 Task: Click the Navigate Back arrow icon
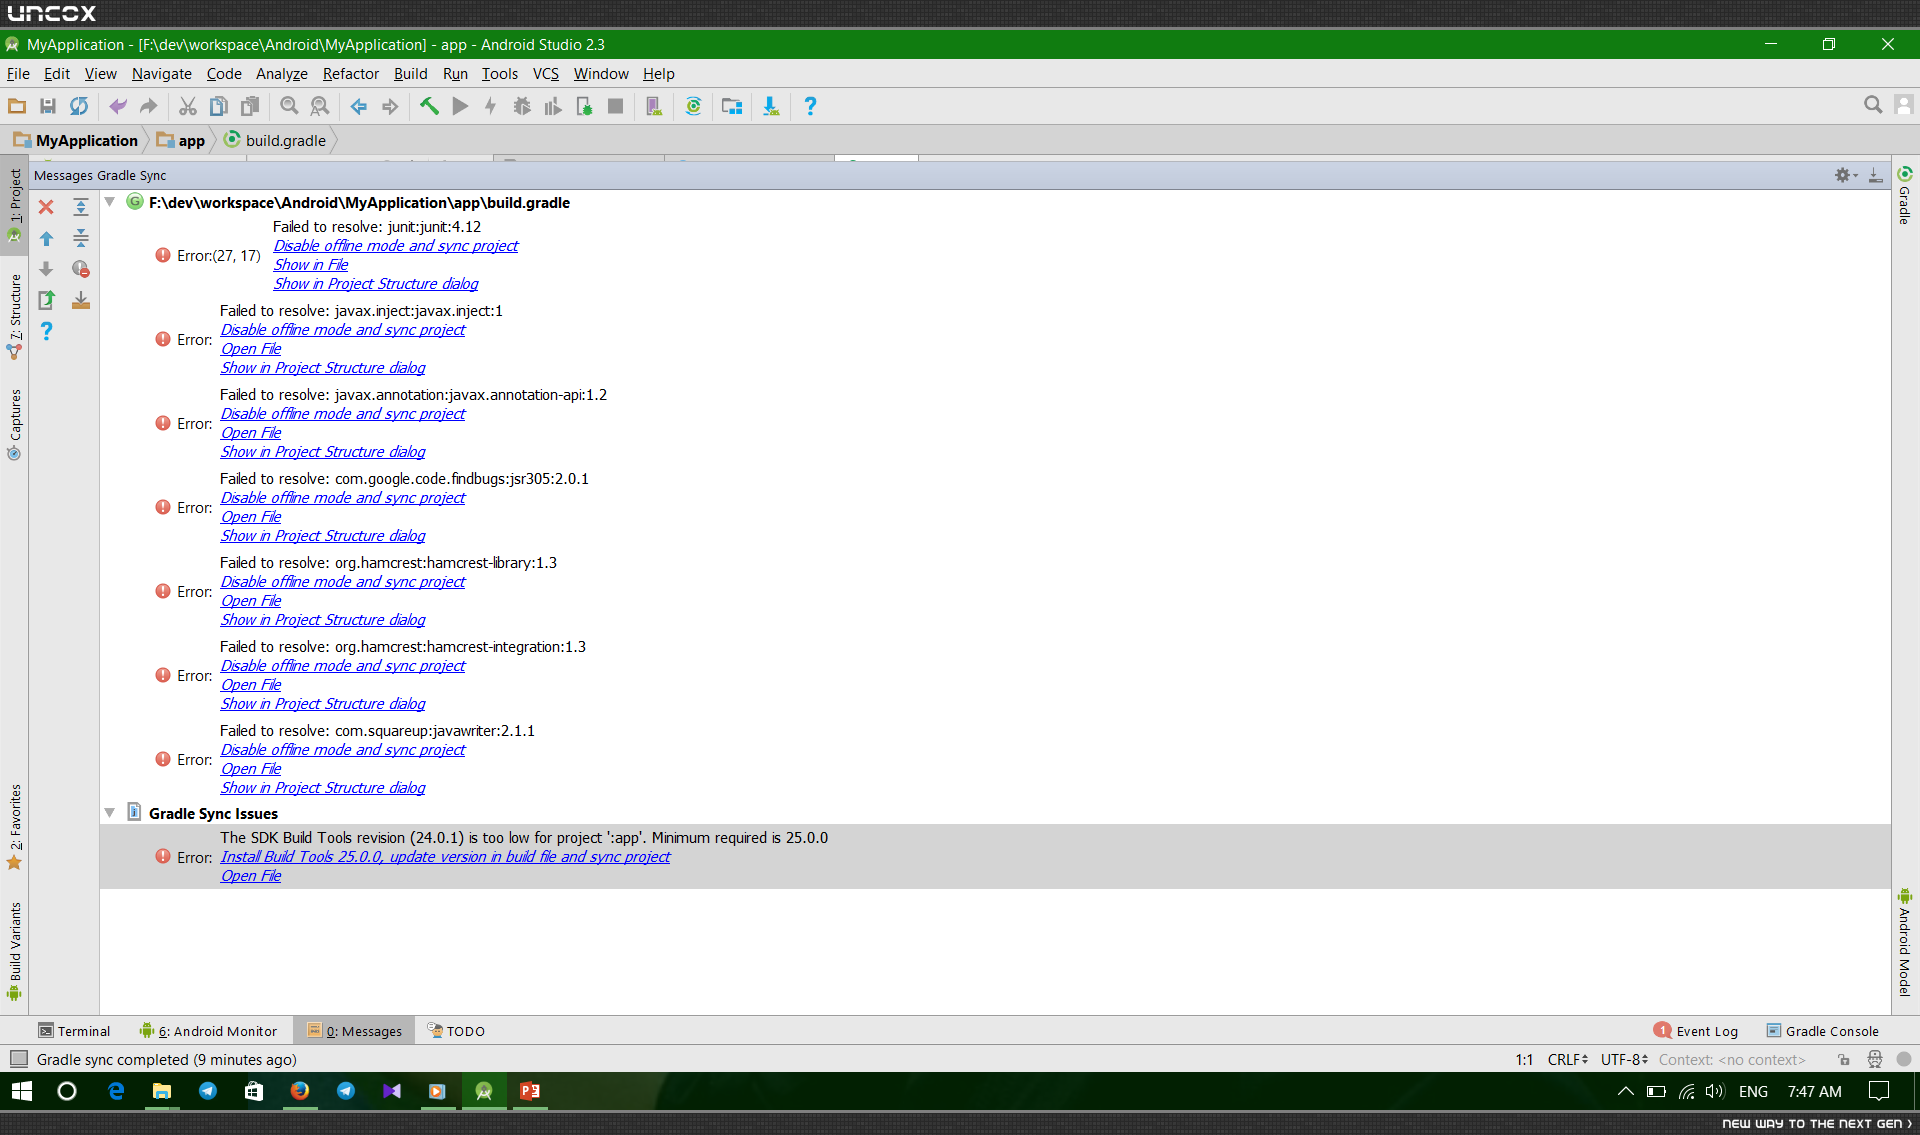tap(358, 106)
